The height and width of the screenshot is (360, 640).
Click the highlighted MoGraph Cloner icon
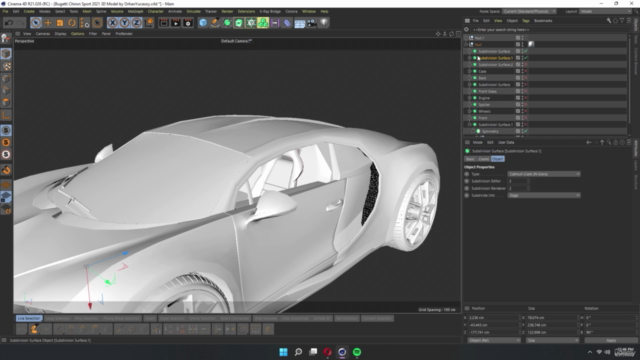point(263,23)
